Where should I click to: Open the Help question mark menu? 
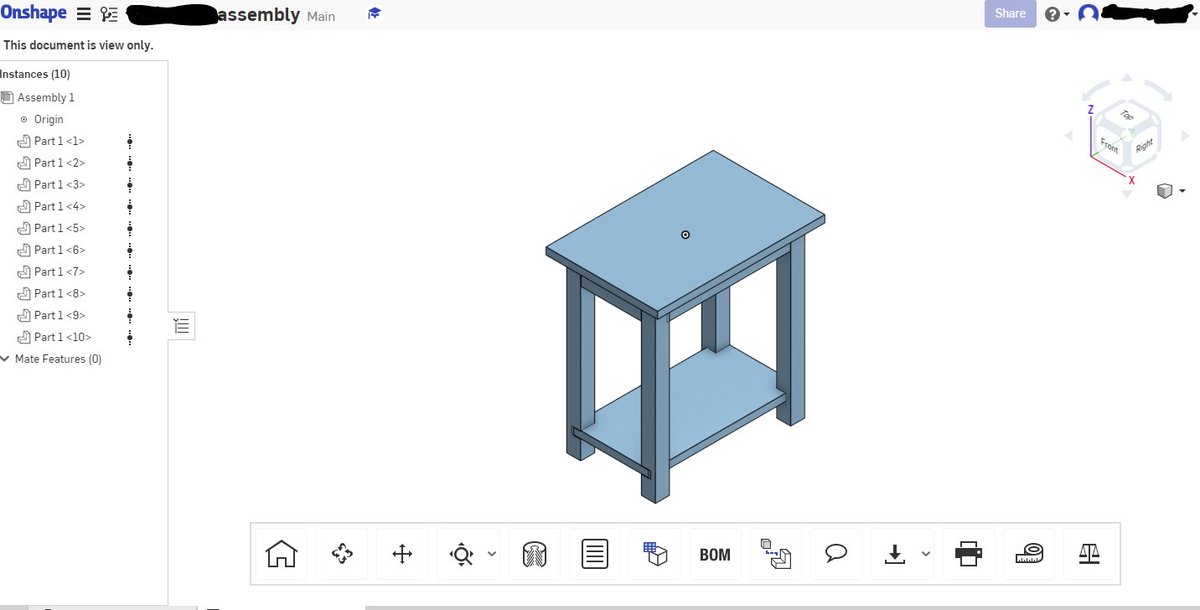coord(1056,14)
